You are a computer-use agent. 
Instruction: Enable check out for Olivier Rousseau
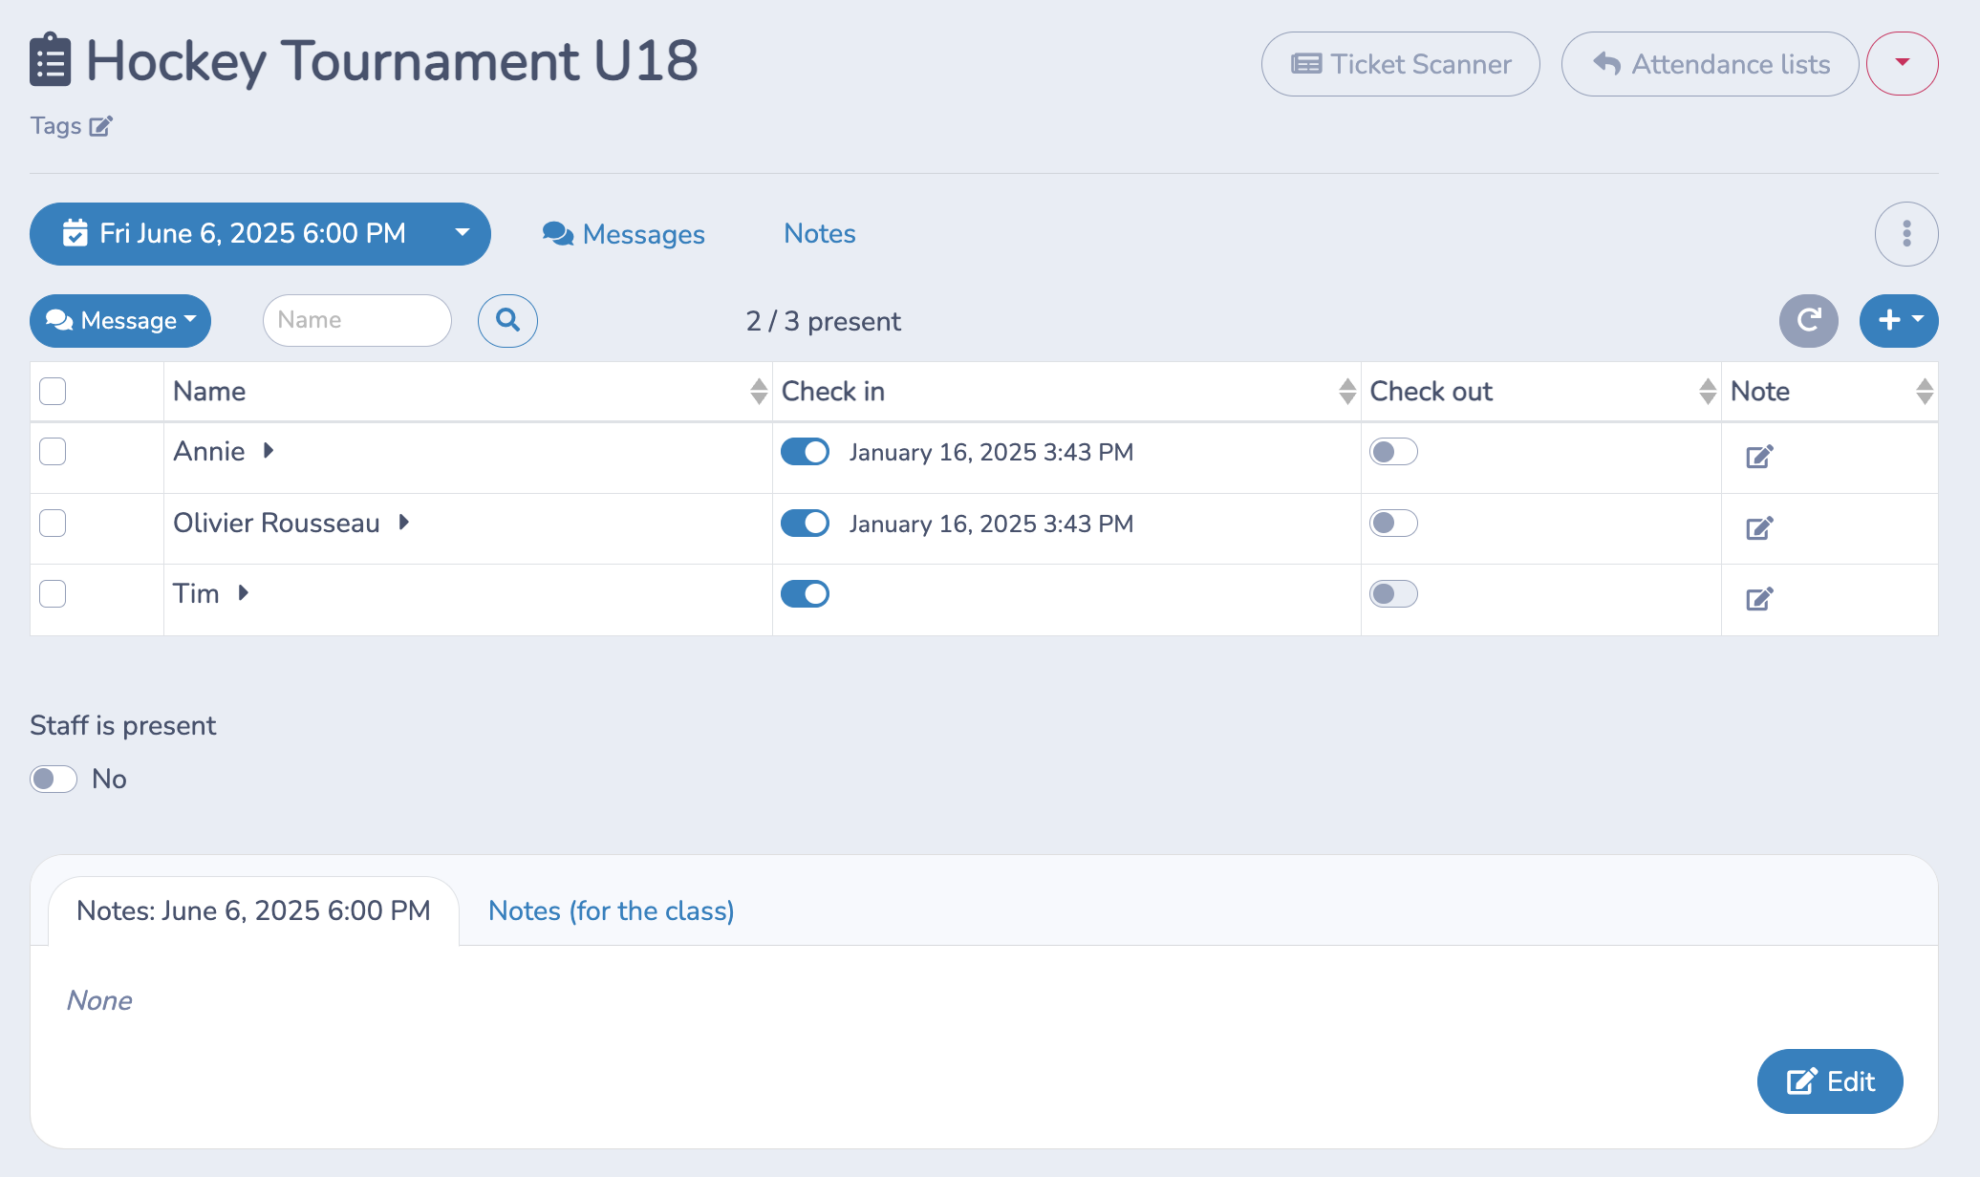point(1393,523)
